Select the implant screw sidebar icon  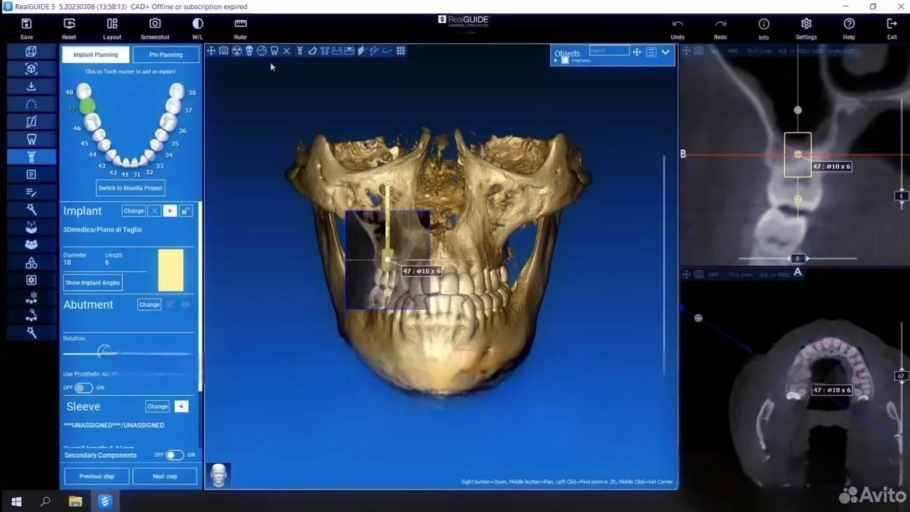tap(31, 157)
